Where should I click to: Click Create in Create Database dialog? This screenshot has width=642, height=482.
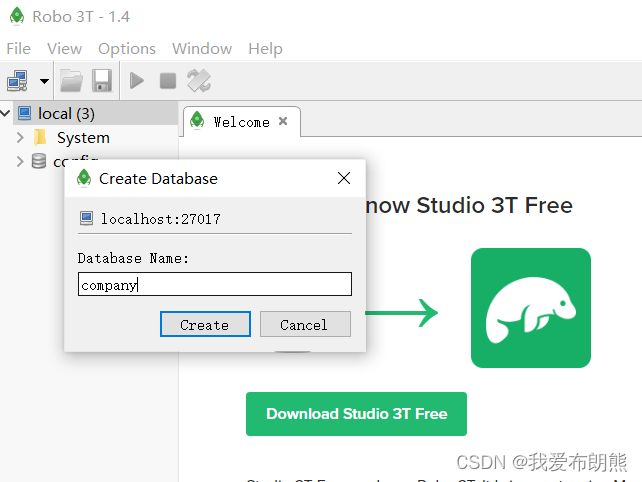click(x=205, y=324)
